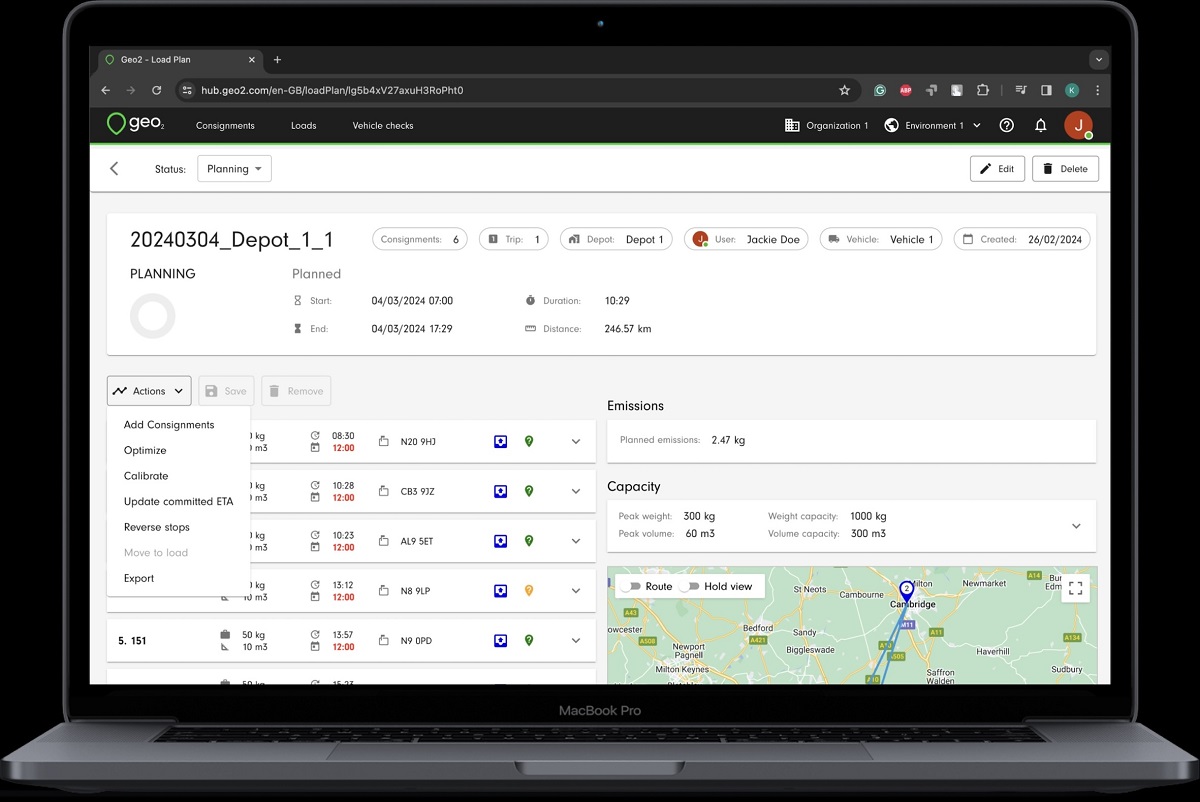Select Reverse stops in the Actions menu
The height and width of the screenshot is (802, 1200).
[157, 527]
